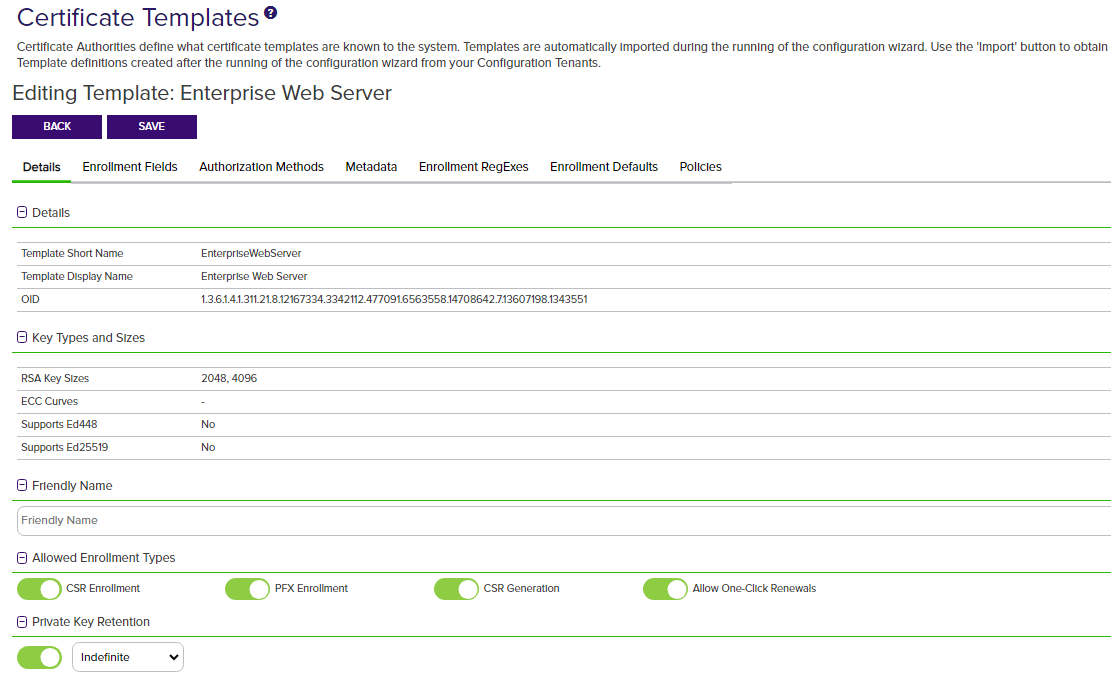Switch to Enrollment Fields tab
Screen dimensions: 1111x676
[x=130, y=167]
